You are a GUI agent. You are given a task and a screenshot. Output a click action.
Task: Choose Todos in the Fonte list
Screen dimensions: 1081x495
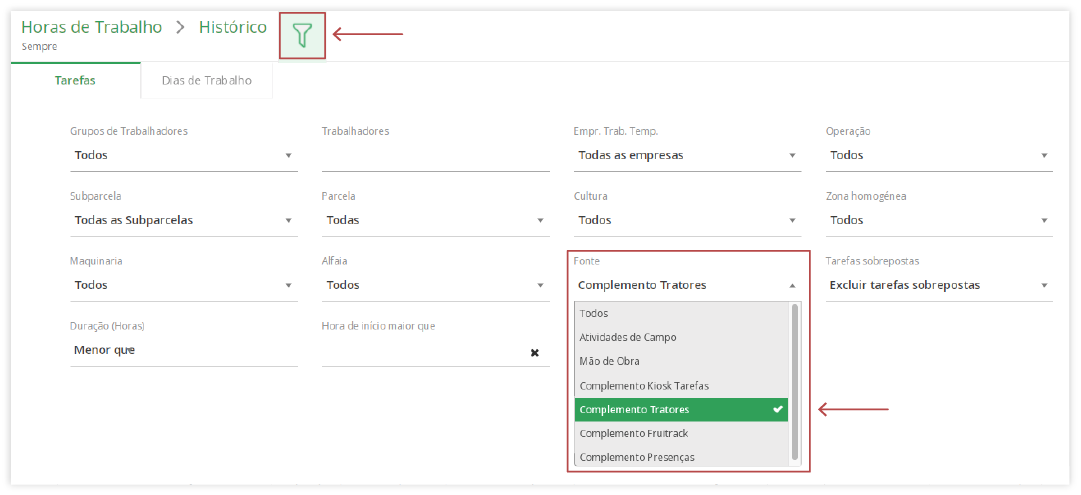[681, 313]
